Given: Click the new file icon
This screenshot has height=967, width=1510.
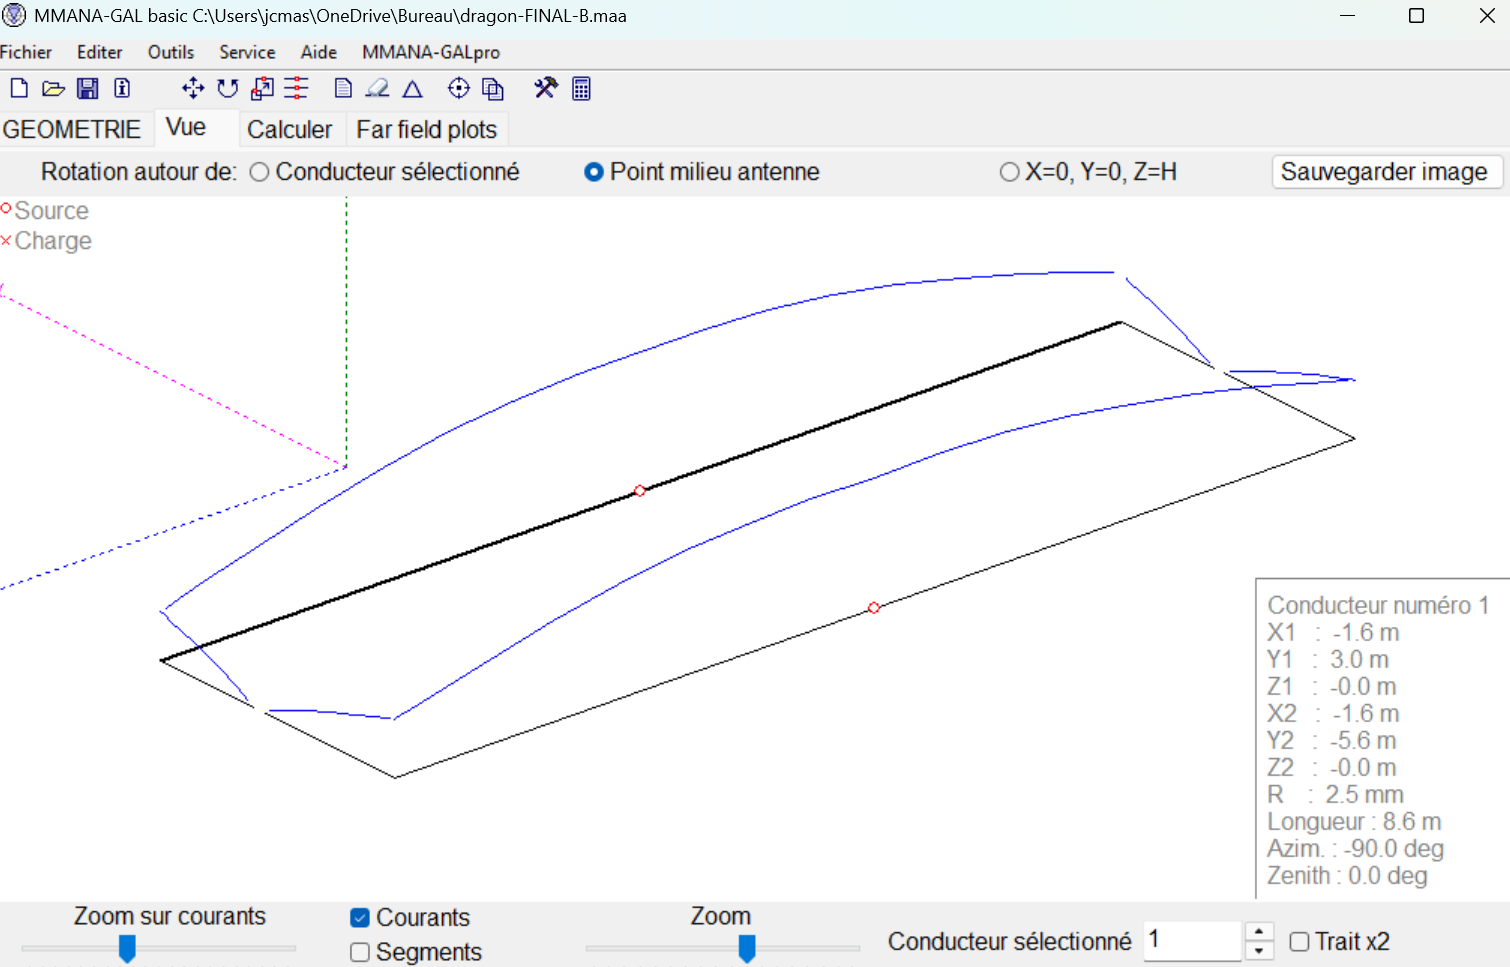Looking at the screenshot, I should pos(19,88).
